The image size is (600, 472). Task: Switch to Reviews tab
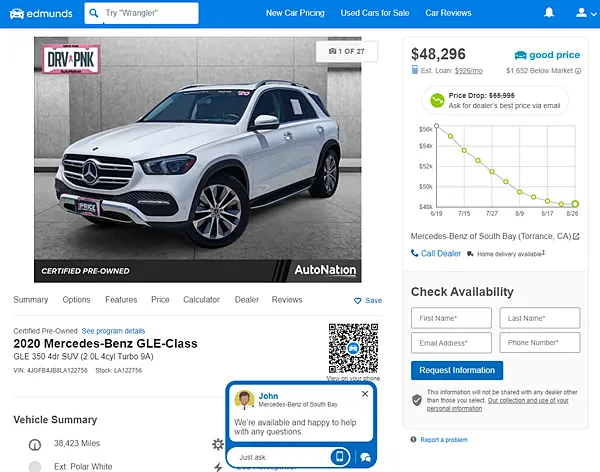click(287, 300)
